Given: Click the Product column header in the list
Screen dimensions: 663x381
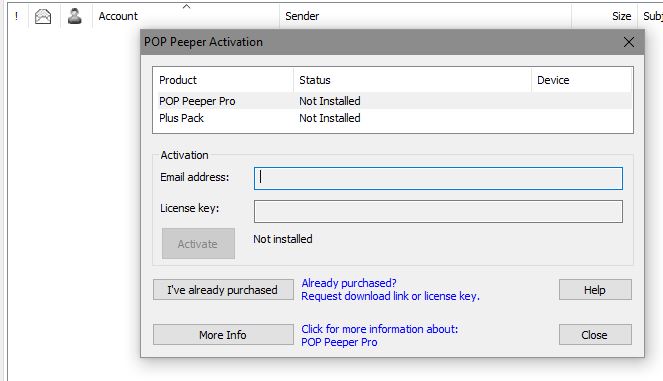Looking at the screenshot, I should (x=178, y=80).
